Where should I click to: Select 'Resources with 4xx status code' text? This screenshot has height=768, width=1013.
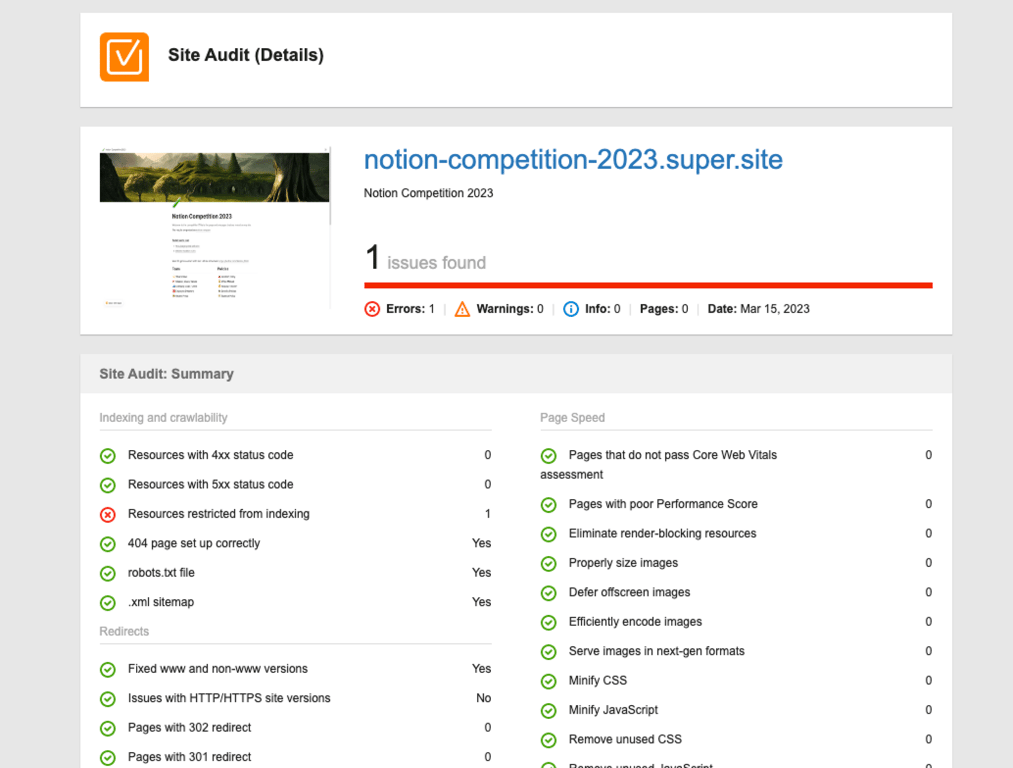point(211,455)
